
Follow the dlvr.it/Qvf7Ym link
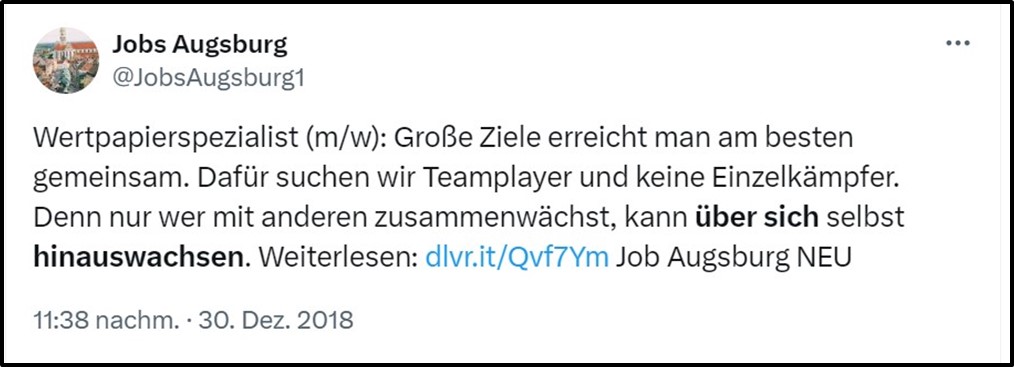517,257
